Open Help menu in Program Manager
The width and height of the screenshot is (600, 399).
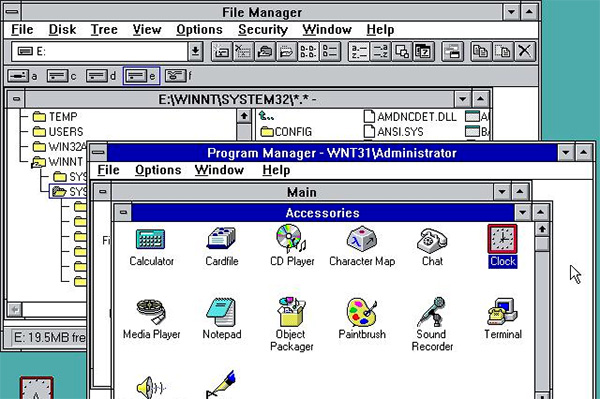click(x=276, y=170)
